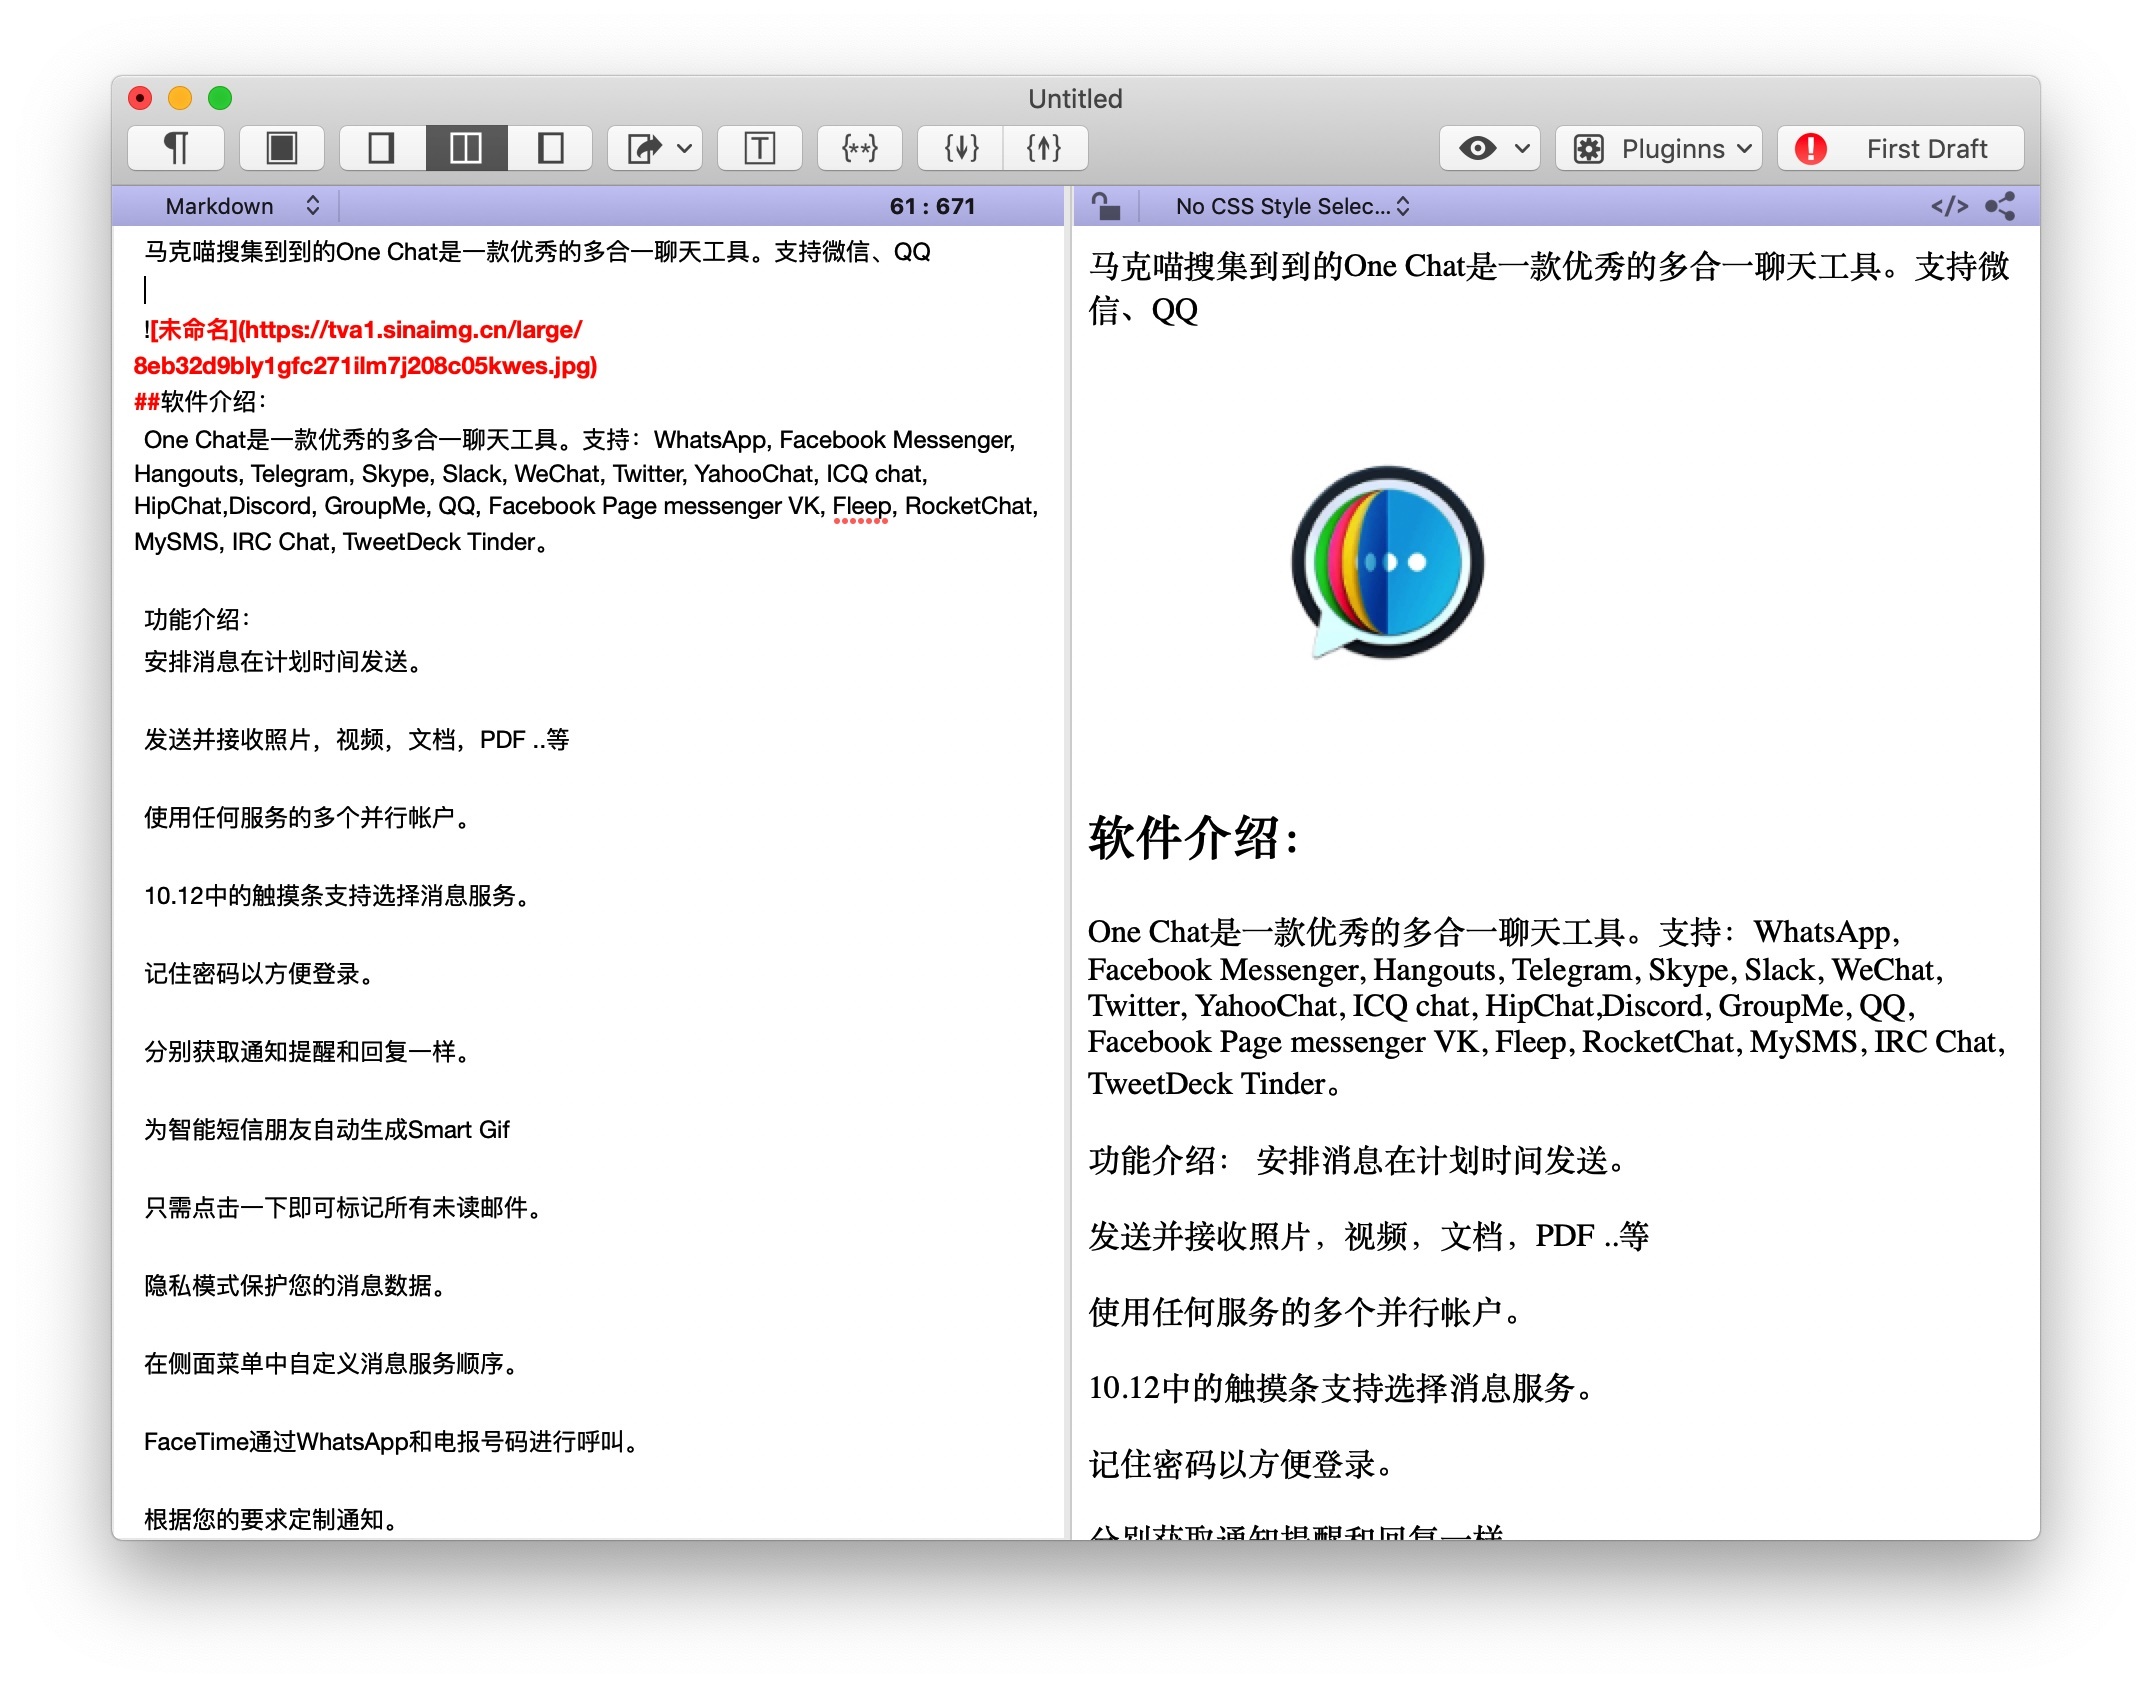Image resolution: width=2152 pixels, height=1688 pixels.
Task: Open the Pluginns dropdown menu
Action: pyautogui.click(x=1659, y=148)
